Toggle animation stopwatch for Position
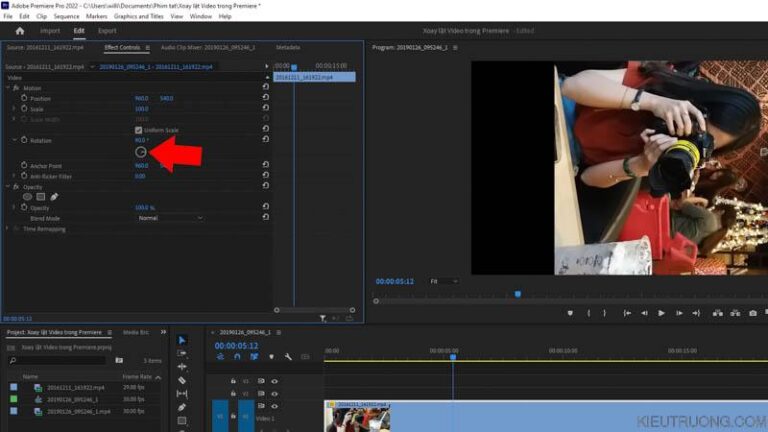Viewport: 768px width, 432px height. click(x=24, y=98)
